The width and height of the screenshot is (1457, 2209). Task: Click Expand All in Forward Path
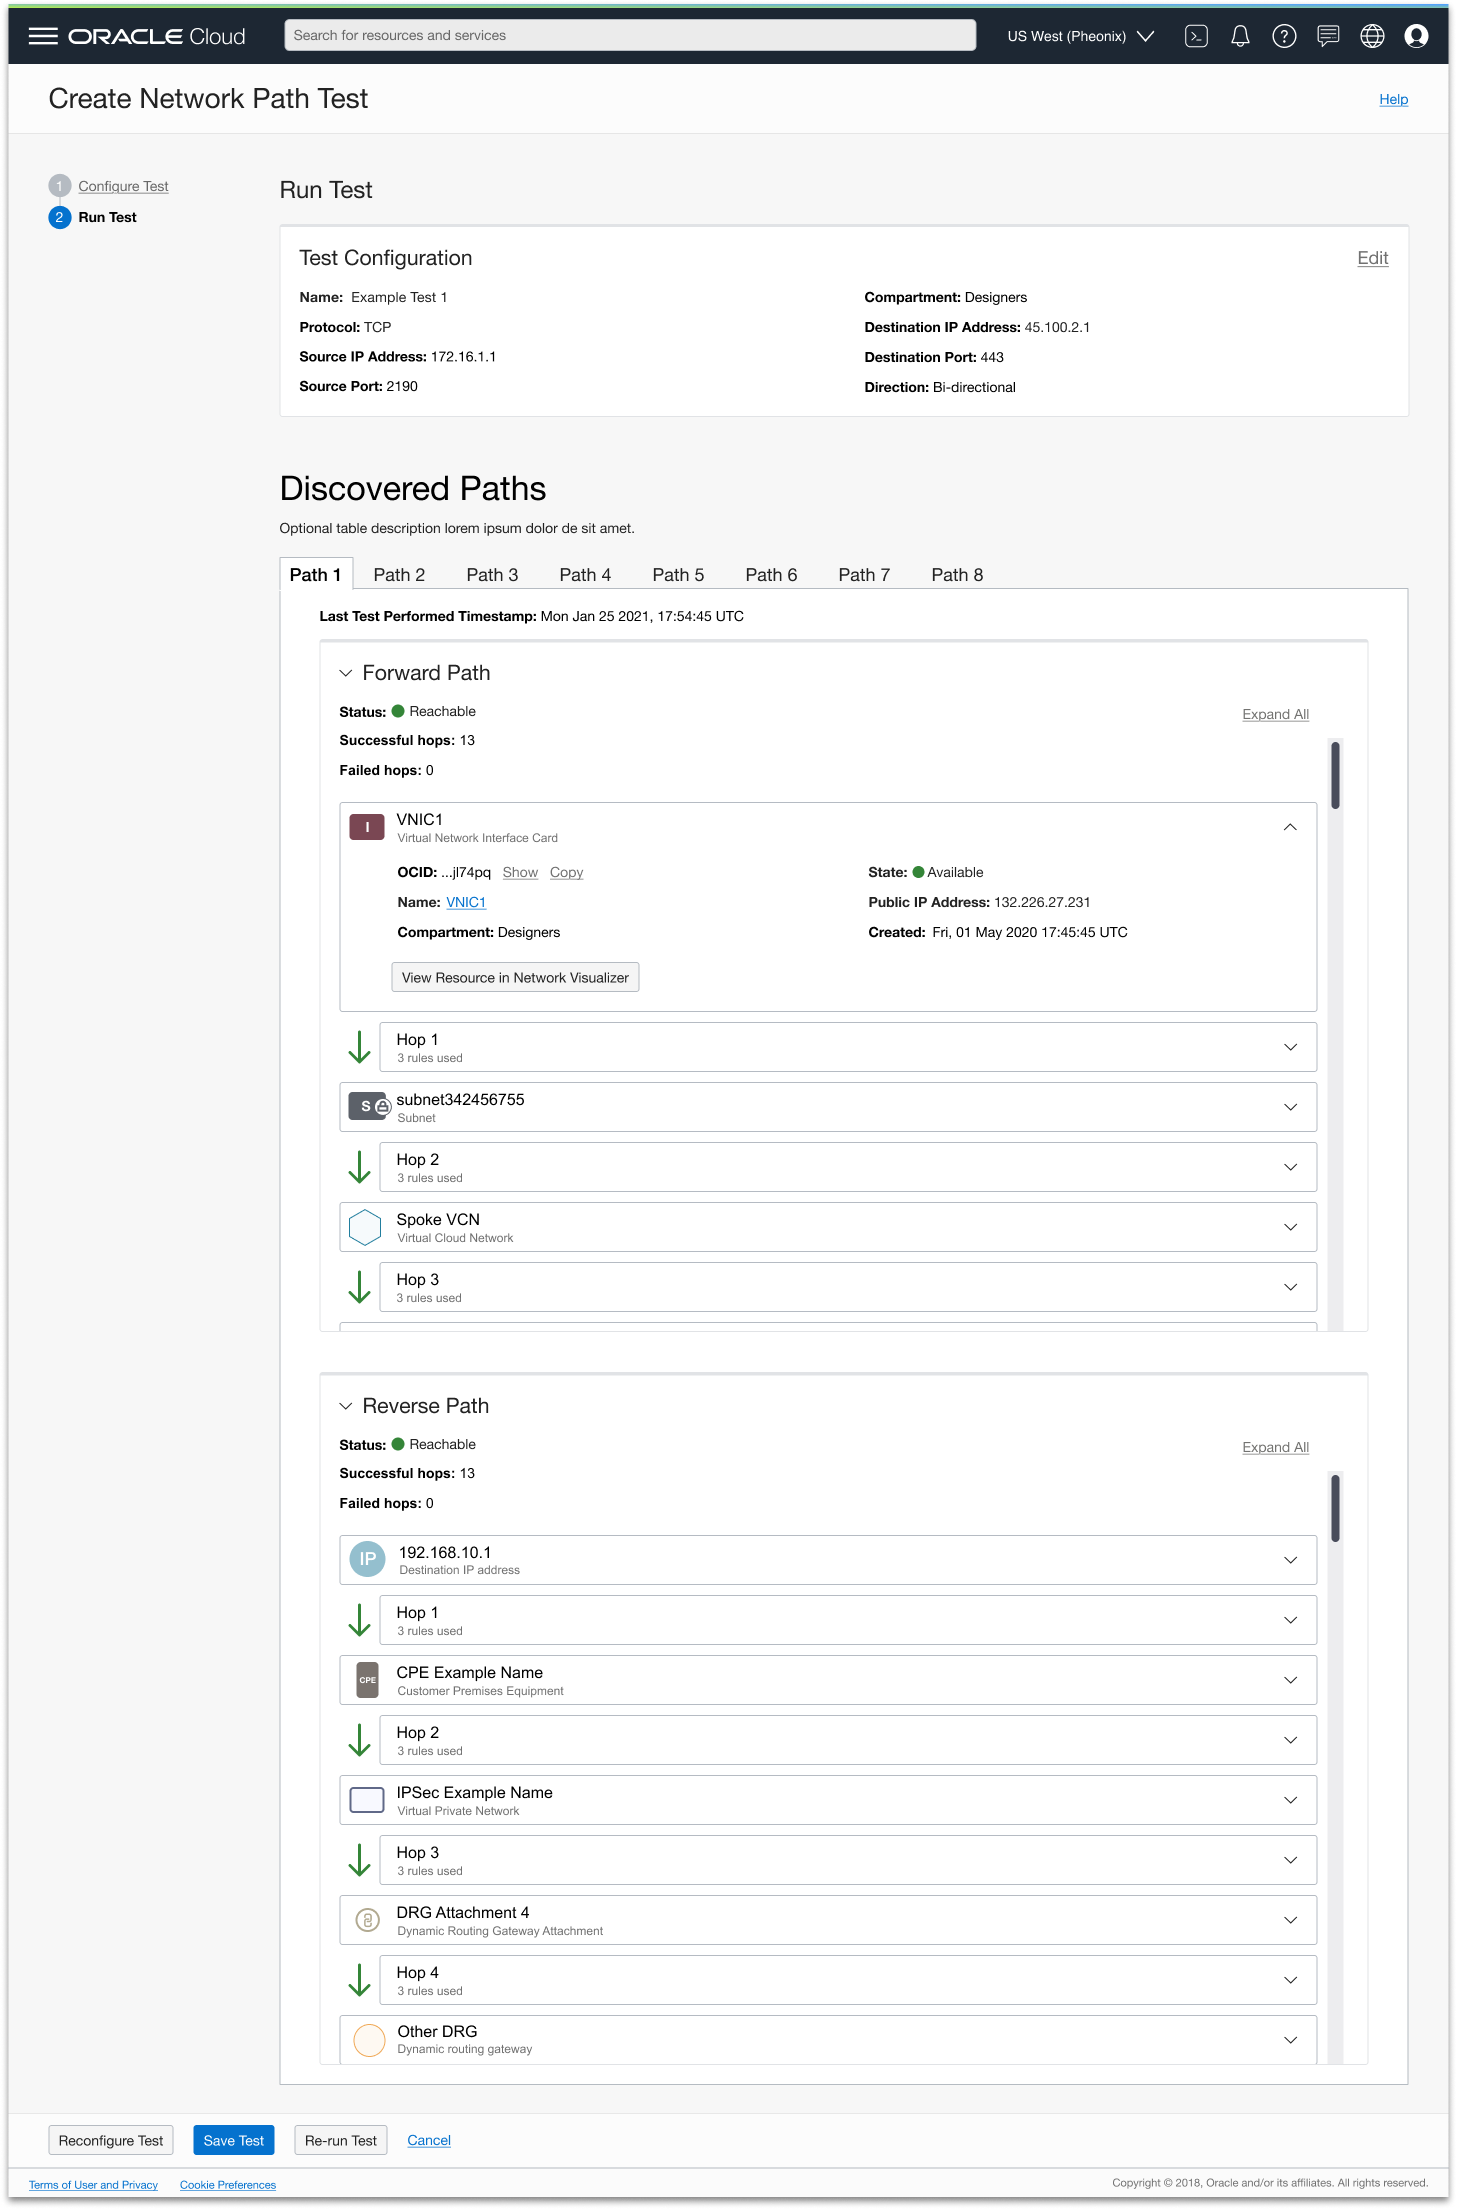coord(1275,714)
